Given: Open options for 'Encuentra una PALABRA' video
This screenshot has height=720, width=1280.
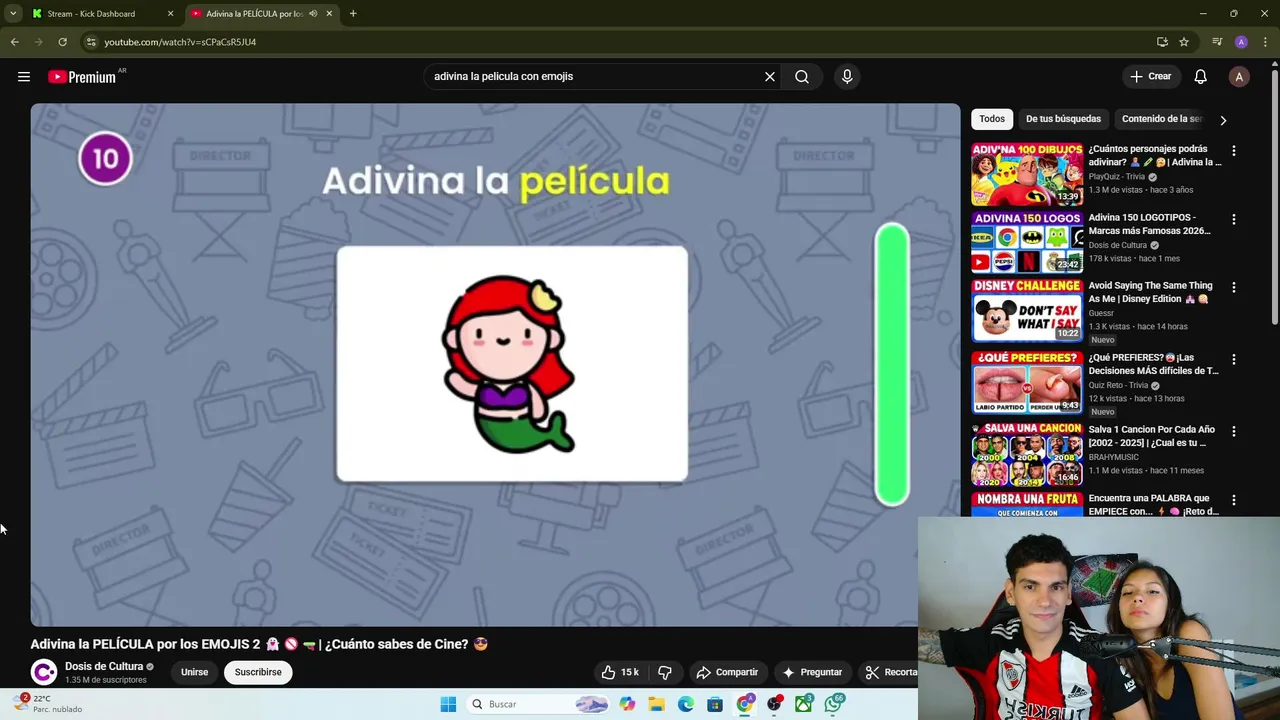Looking at the screenshot, I should (x=1234, y=500).
